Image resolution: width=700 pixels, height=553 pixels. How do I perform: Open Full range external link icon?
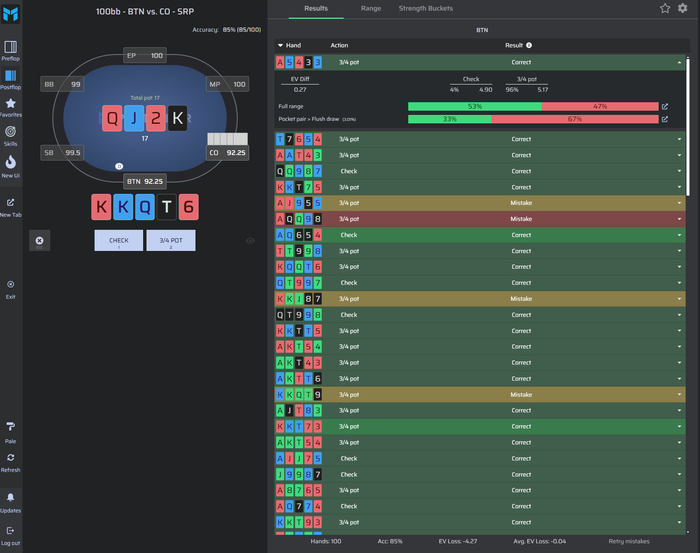pos(665,106)
